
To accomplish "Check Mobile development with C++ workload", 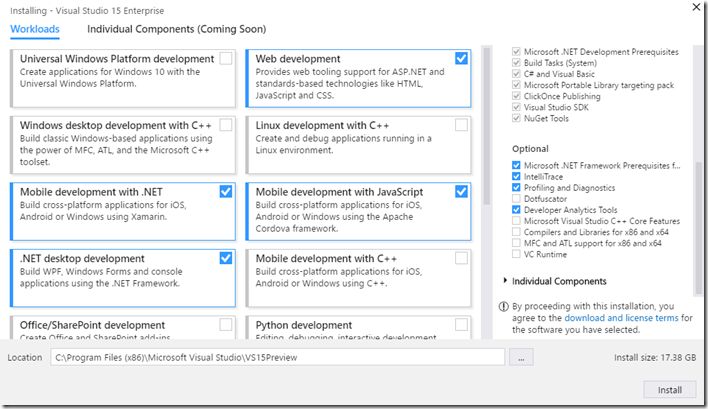I will (x=461, y=258).
